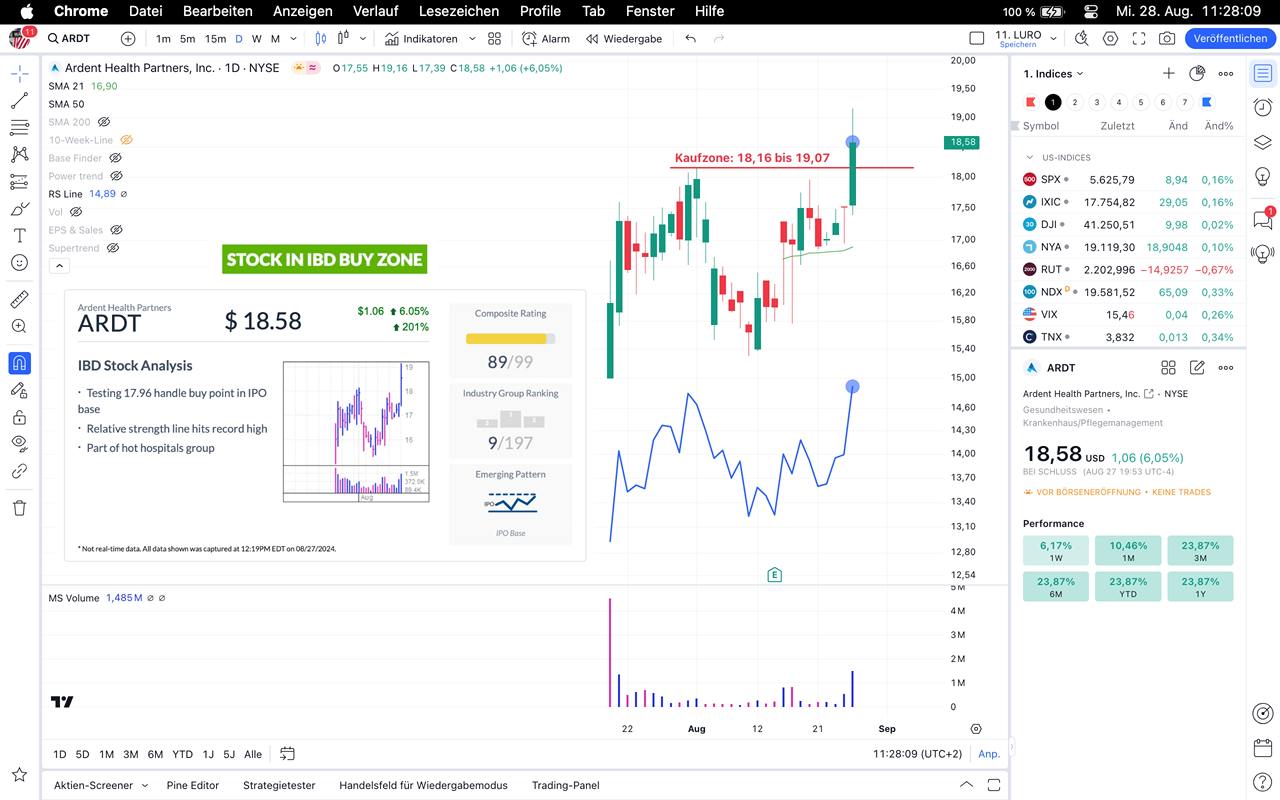Select the red flag color filter
The image size is (1280, 800).
tap(1031, 102)
